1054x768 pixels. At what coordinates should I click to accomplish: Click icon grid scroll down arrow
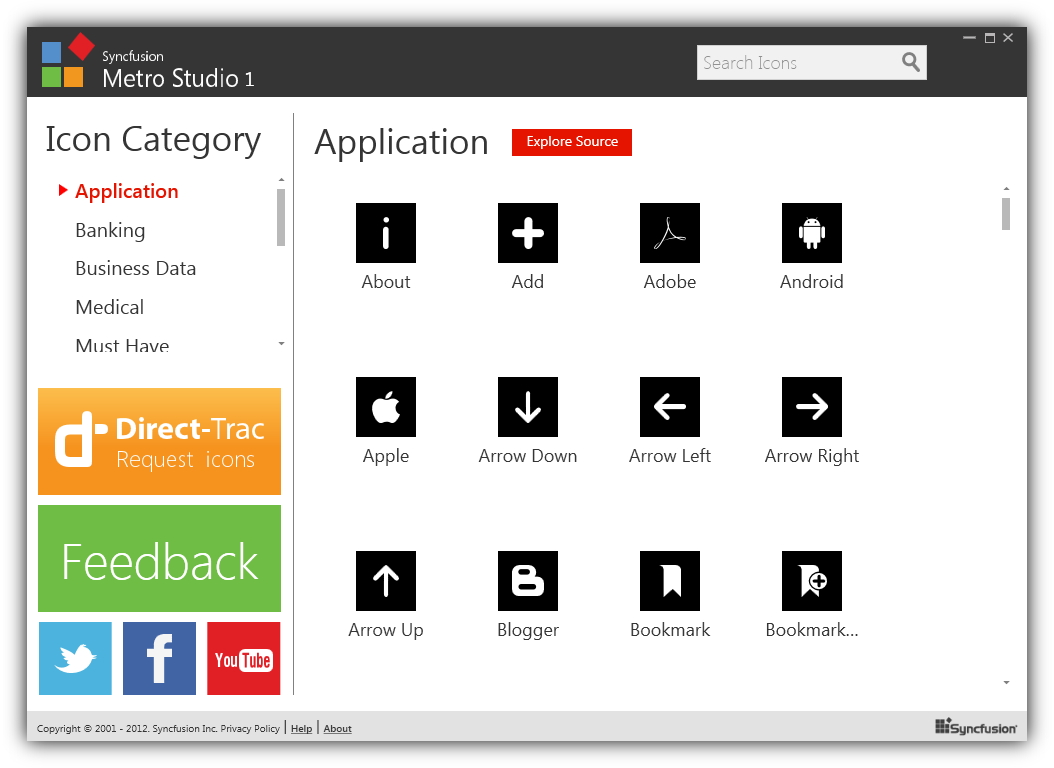(1006, 683)
